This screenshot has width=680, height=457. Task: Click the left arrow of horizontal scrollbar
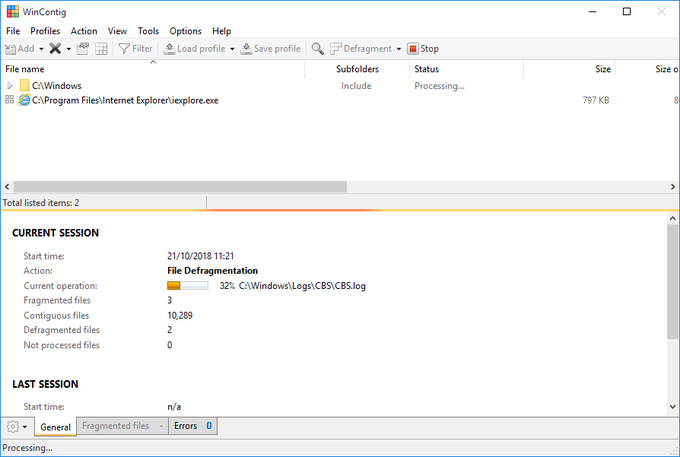7,187
